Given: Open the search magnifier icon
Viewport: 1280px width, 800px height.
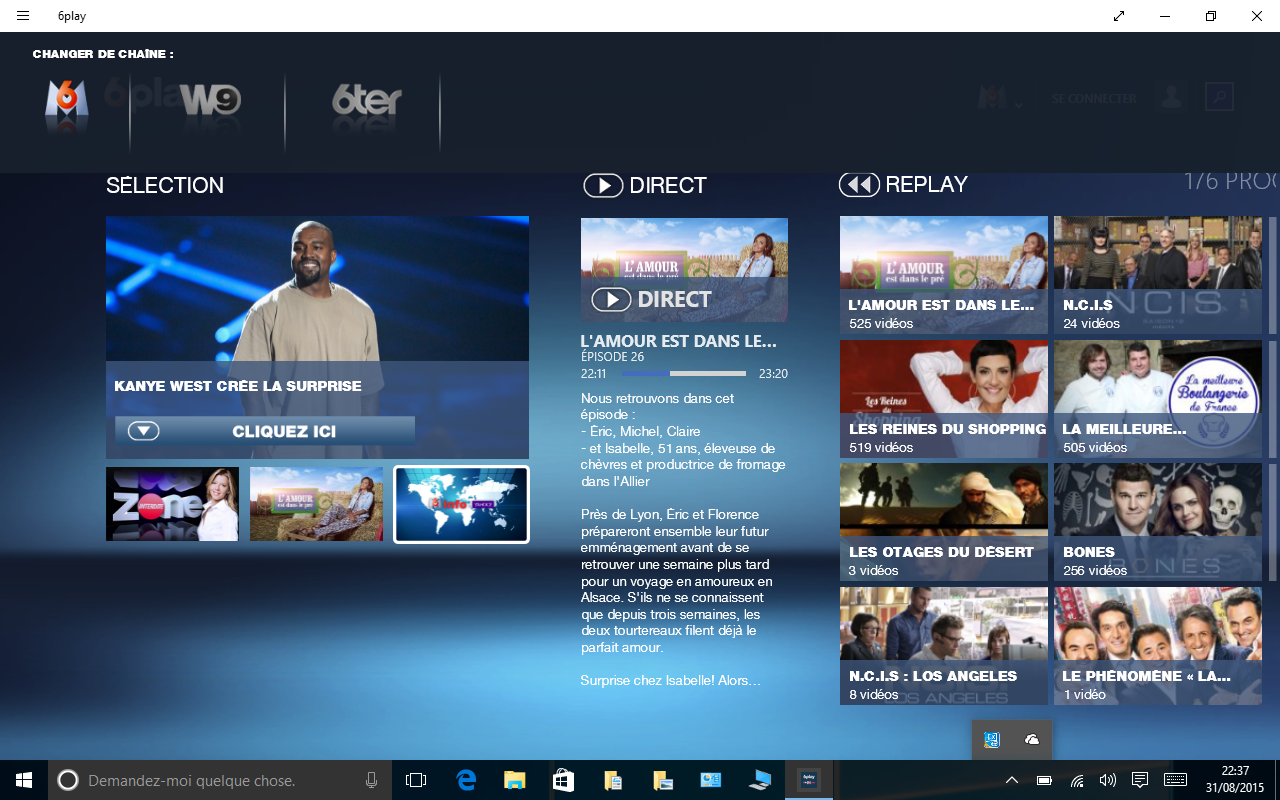Looking at the screenshot, I should (1219, 97).
